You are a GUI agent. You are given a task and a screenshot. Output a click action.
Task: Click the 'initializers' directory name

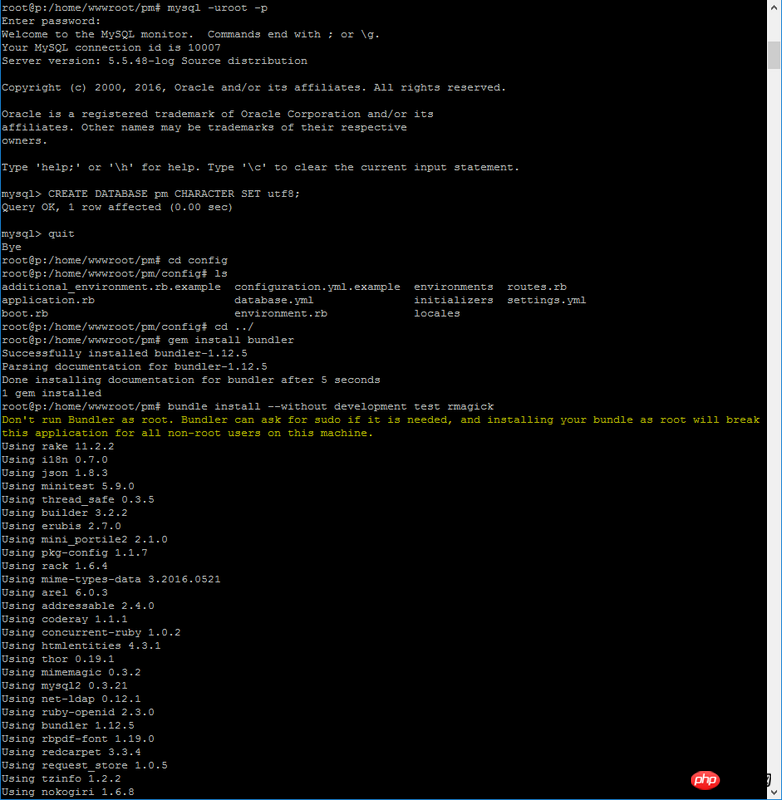coord(453,300)
